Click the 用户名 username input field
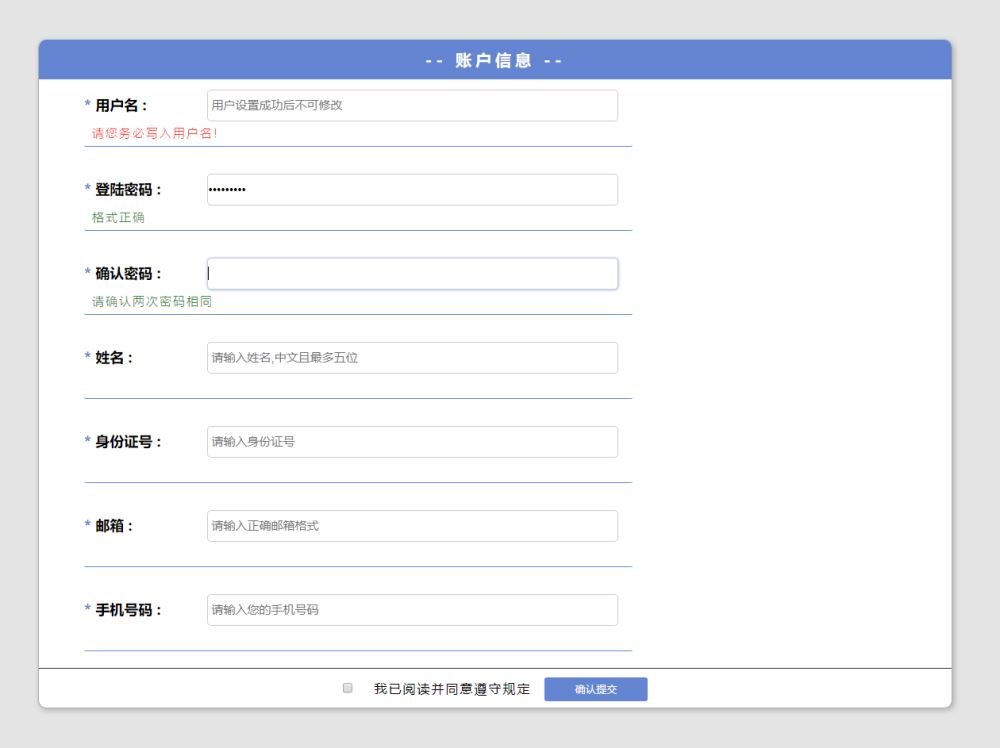 412,106
